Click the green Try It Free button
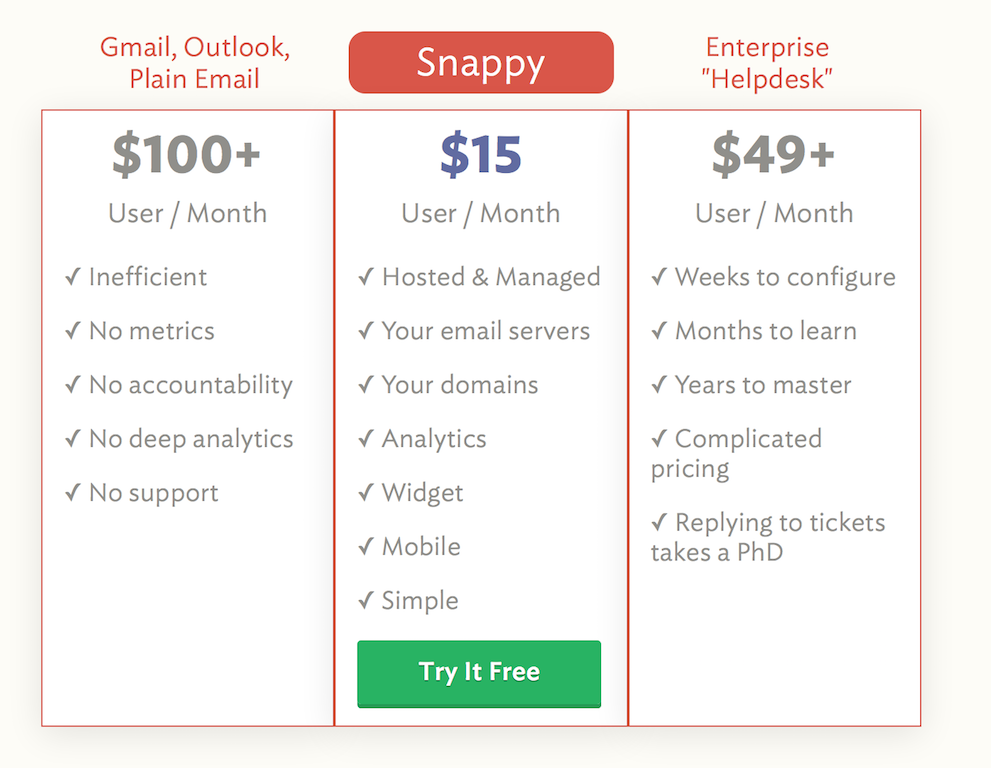991x768 pixels. coord(479,673)
